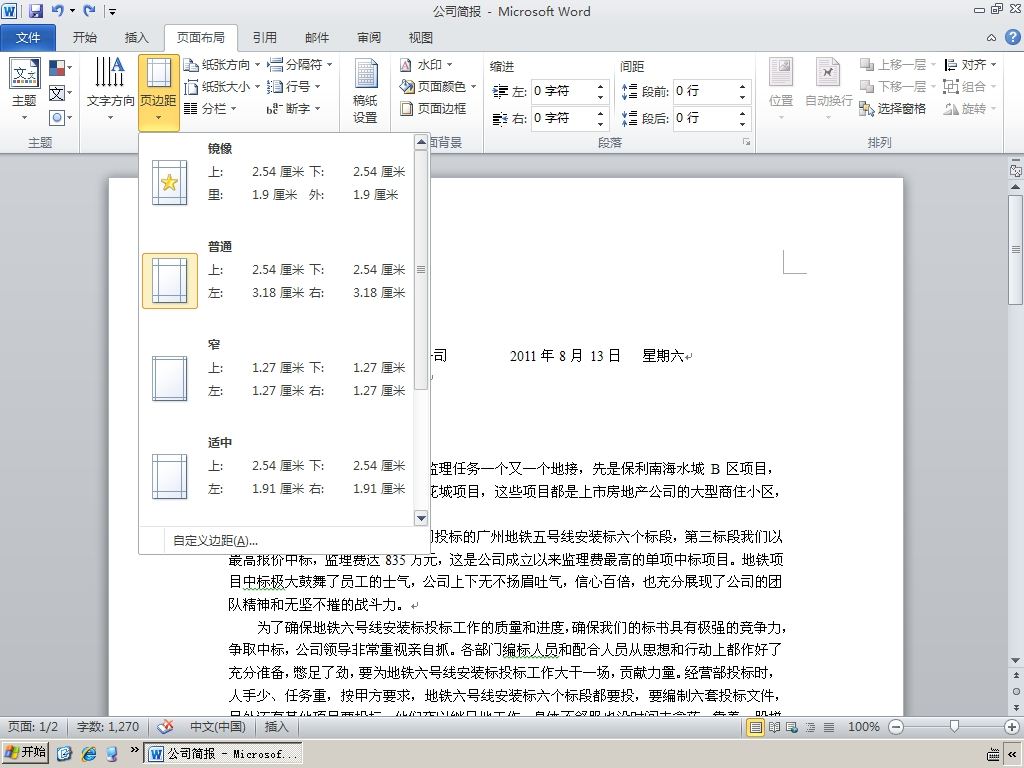Open the File (文件) tab

click(x=28, y=38)
